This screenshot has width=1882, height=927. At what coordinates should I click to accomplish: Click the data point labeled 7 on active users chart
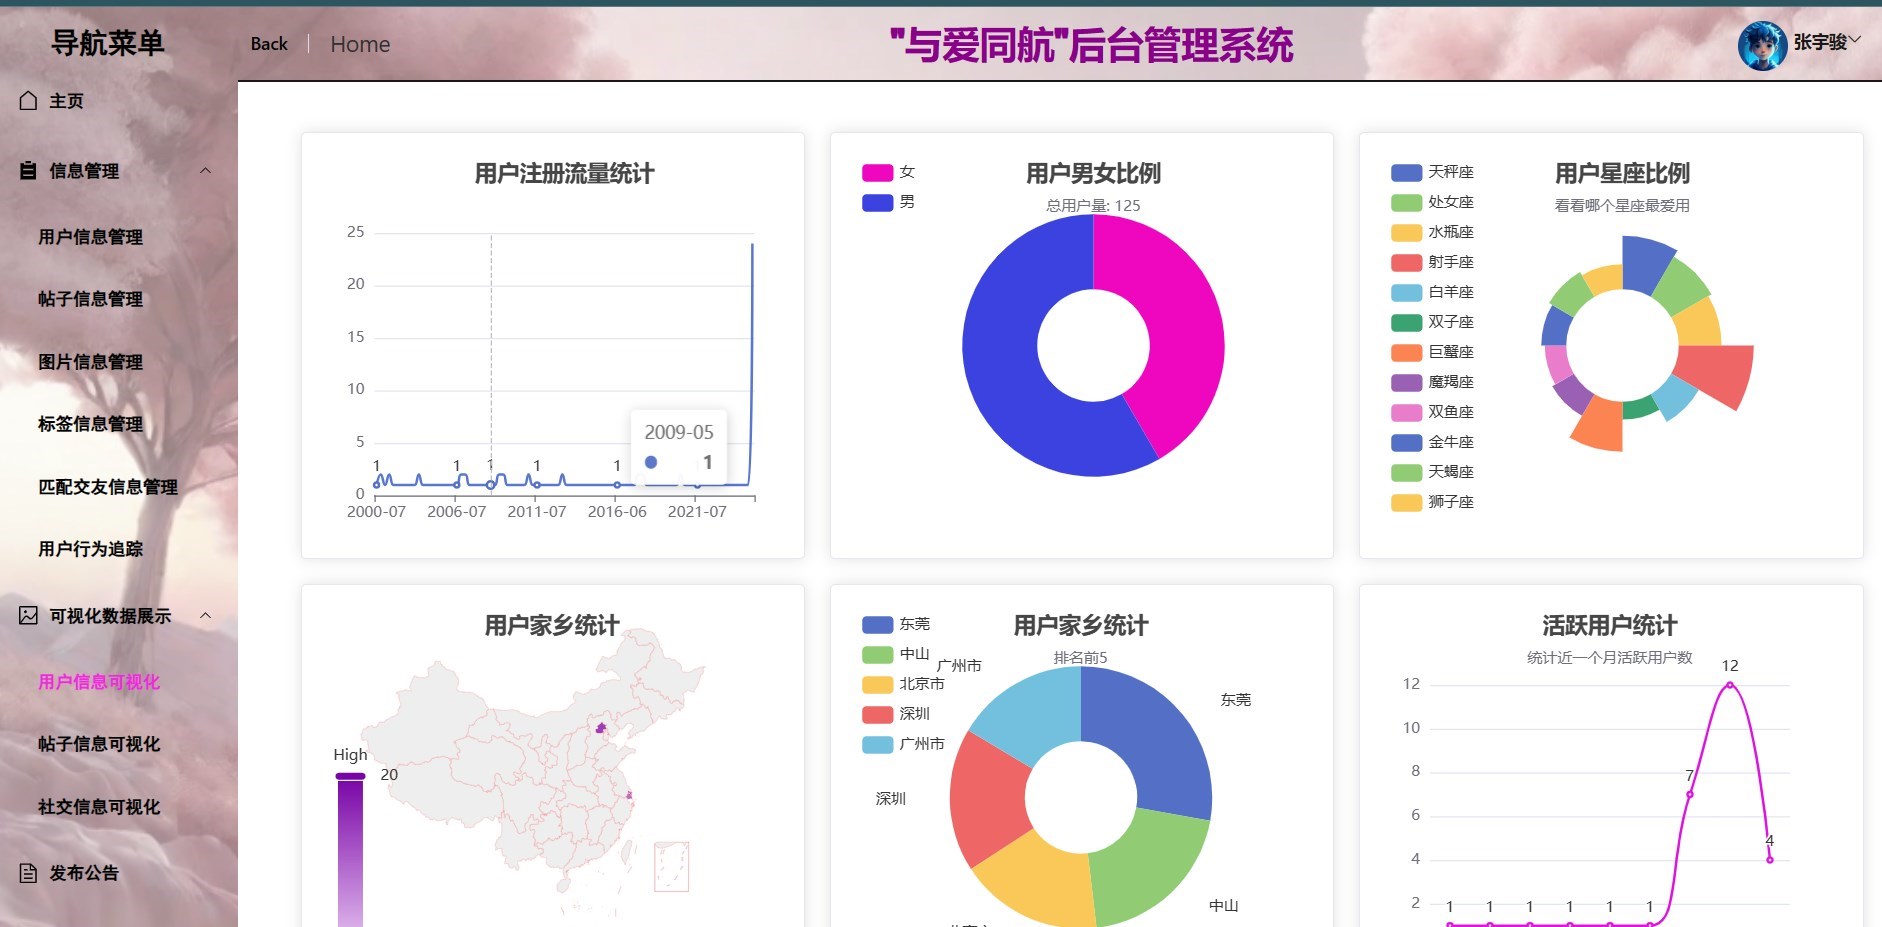coord(1690,794)
